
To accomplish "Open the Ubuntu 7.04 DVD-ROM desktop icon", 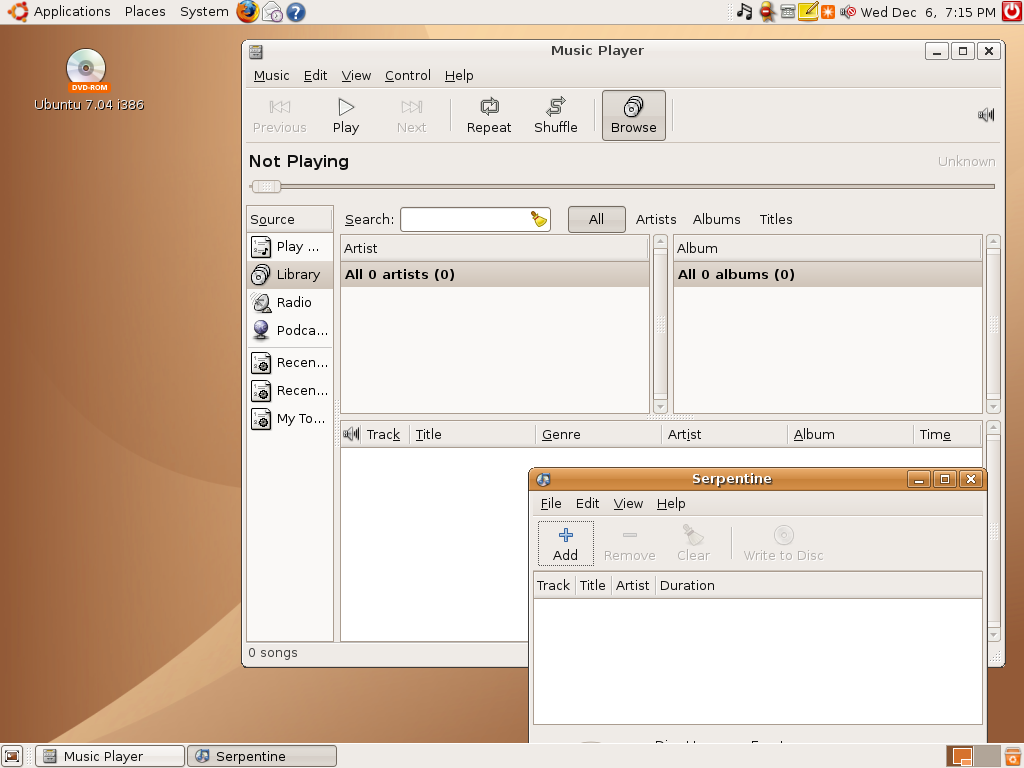I will (x=88, y=80).
